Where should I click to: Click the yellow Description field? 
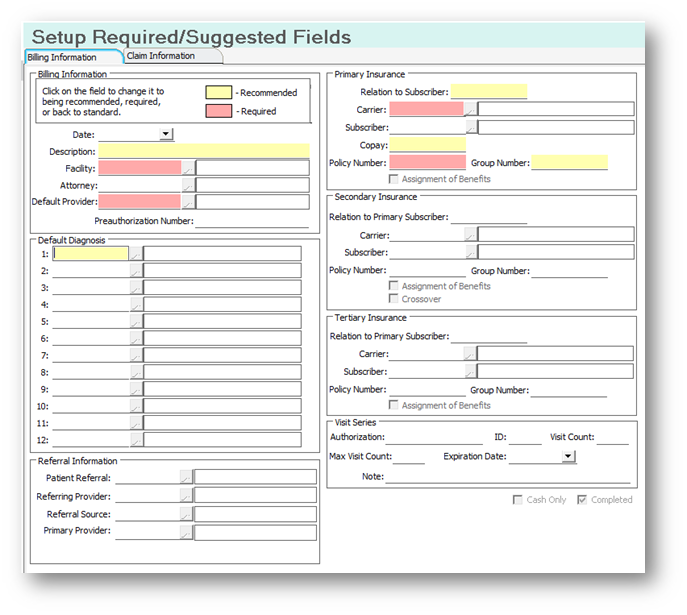204,151
